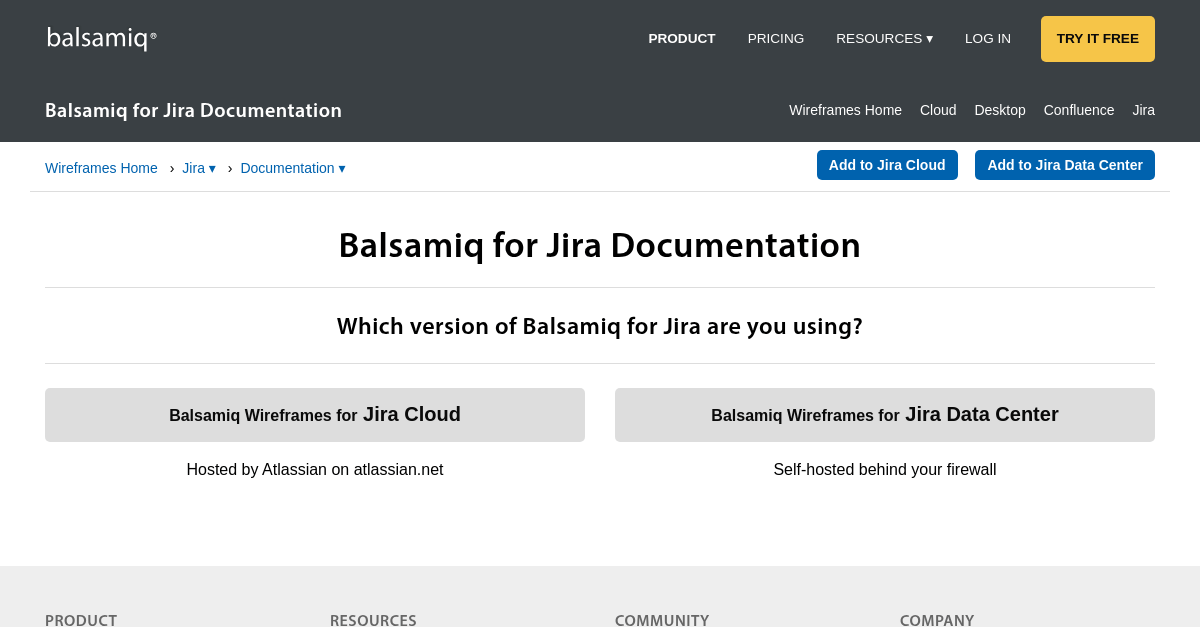
Task: Open the PRICING page
Action: click(x=775, y=38)
